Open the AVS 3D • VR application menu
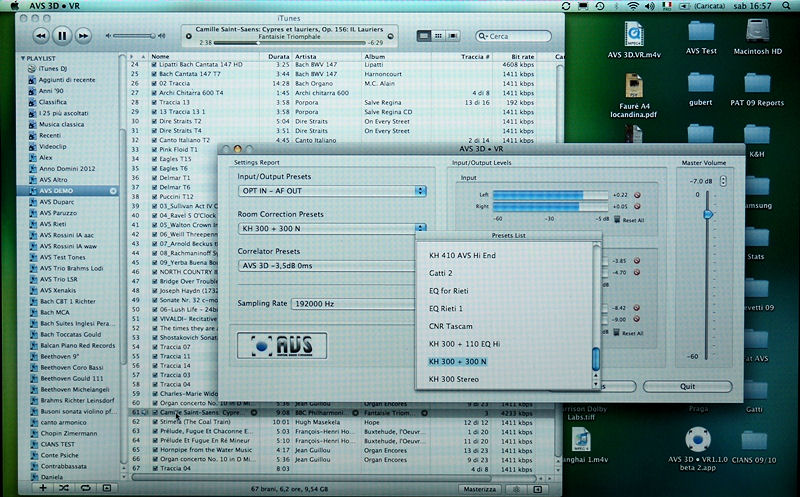 point(54,6)
